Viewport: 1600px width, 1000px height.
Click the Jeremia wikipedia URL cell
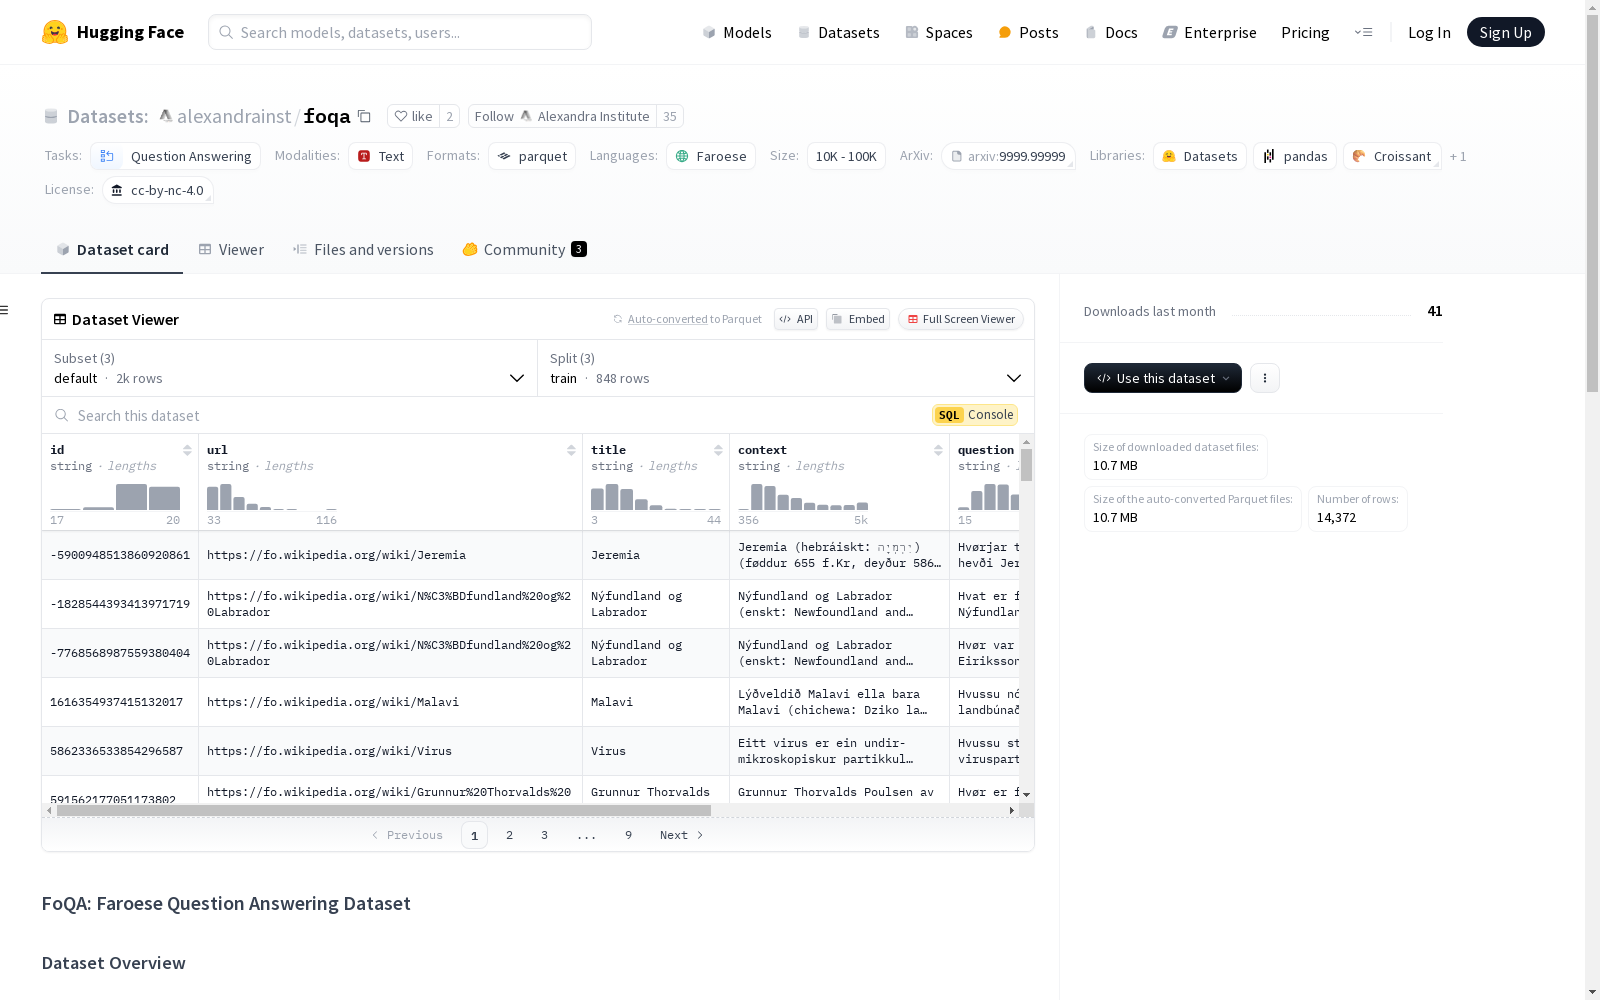390,555
